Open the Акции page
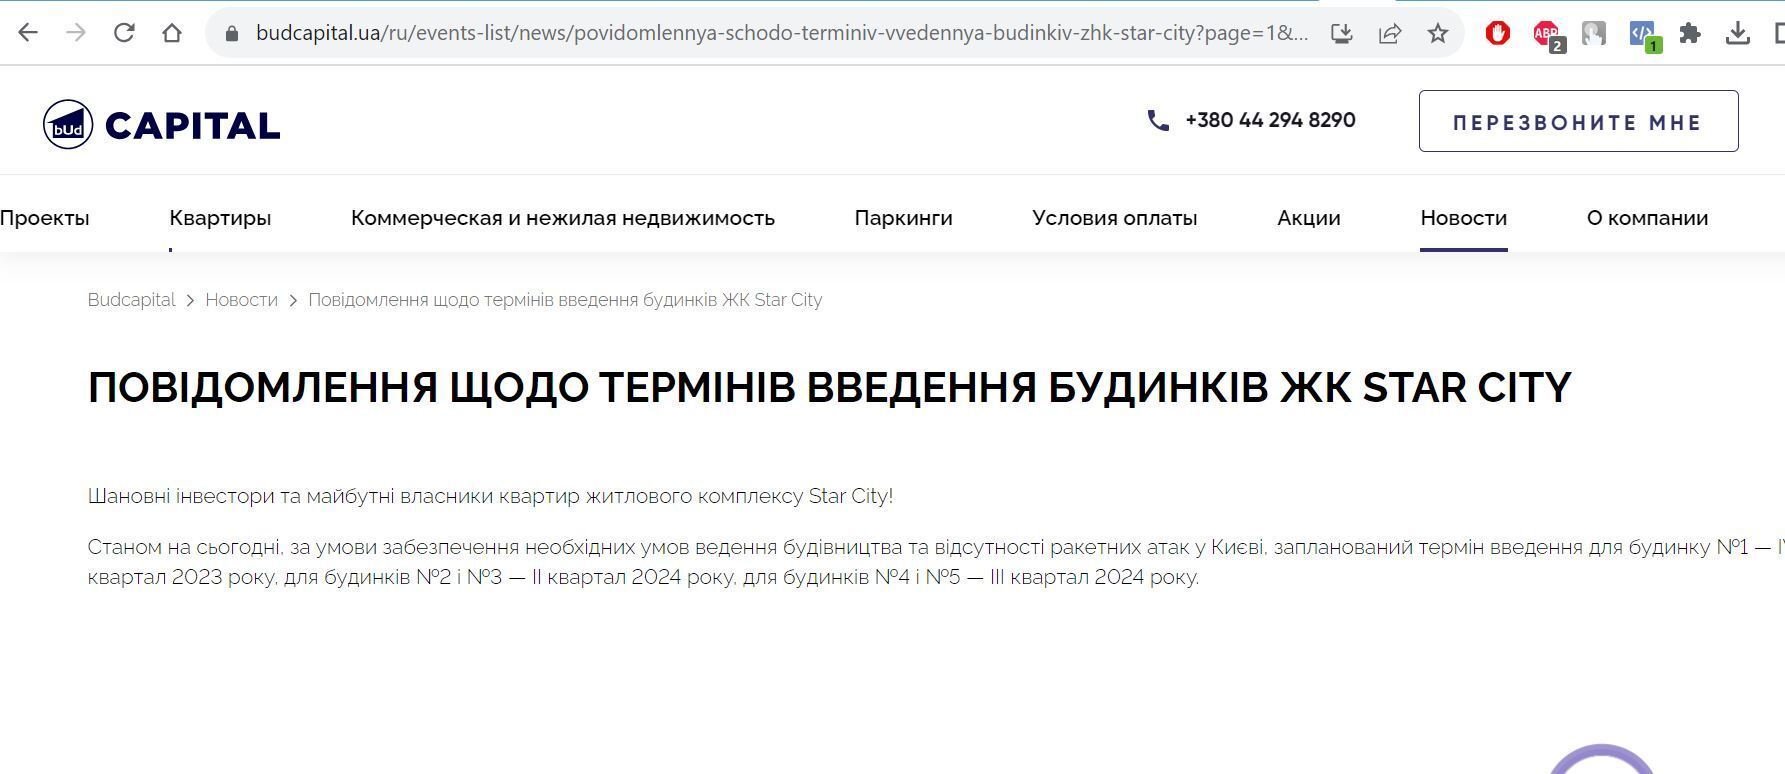 click(x=1309, y=218)
